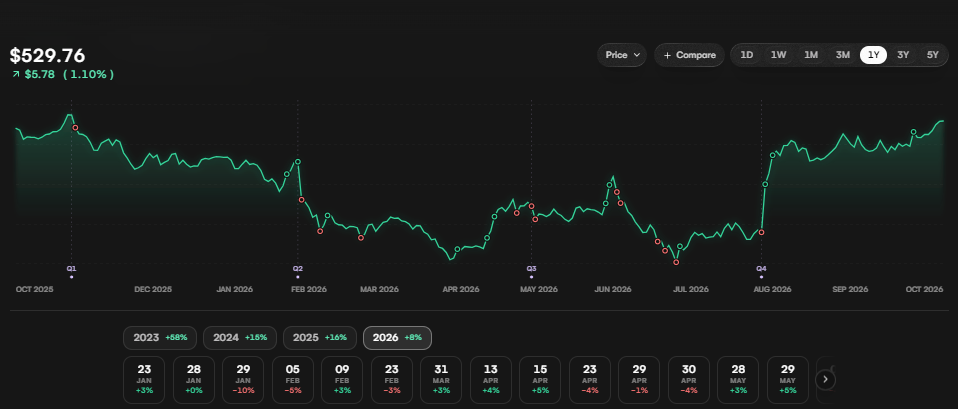
Task: Click the DEC 2025 axis label
Action: pos(153,289)
